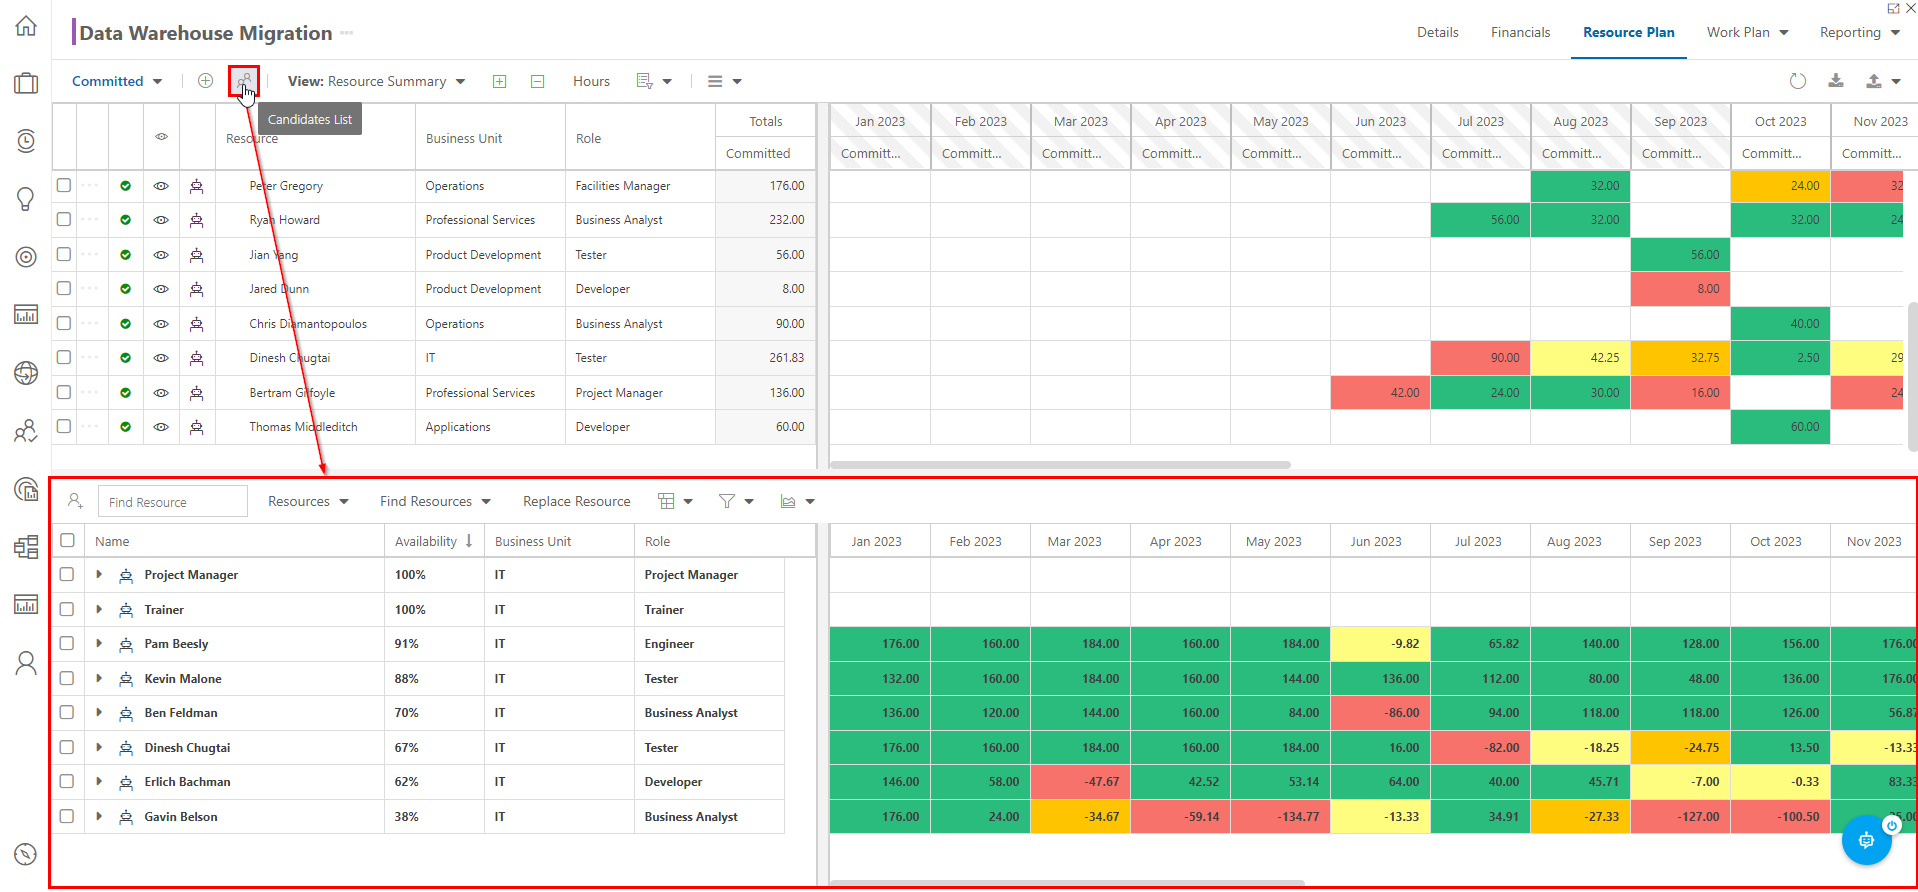The image size is (1918, 892).
Task: Click the expand all rows icon
Action: coord(499,82)
